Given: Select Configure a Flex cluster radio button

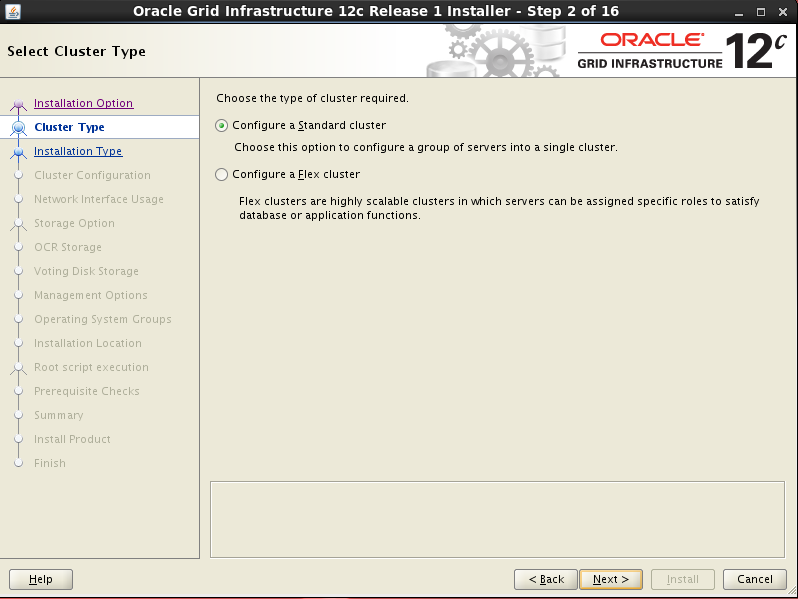Looking at the screenshot, I should coord(221,175).
